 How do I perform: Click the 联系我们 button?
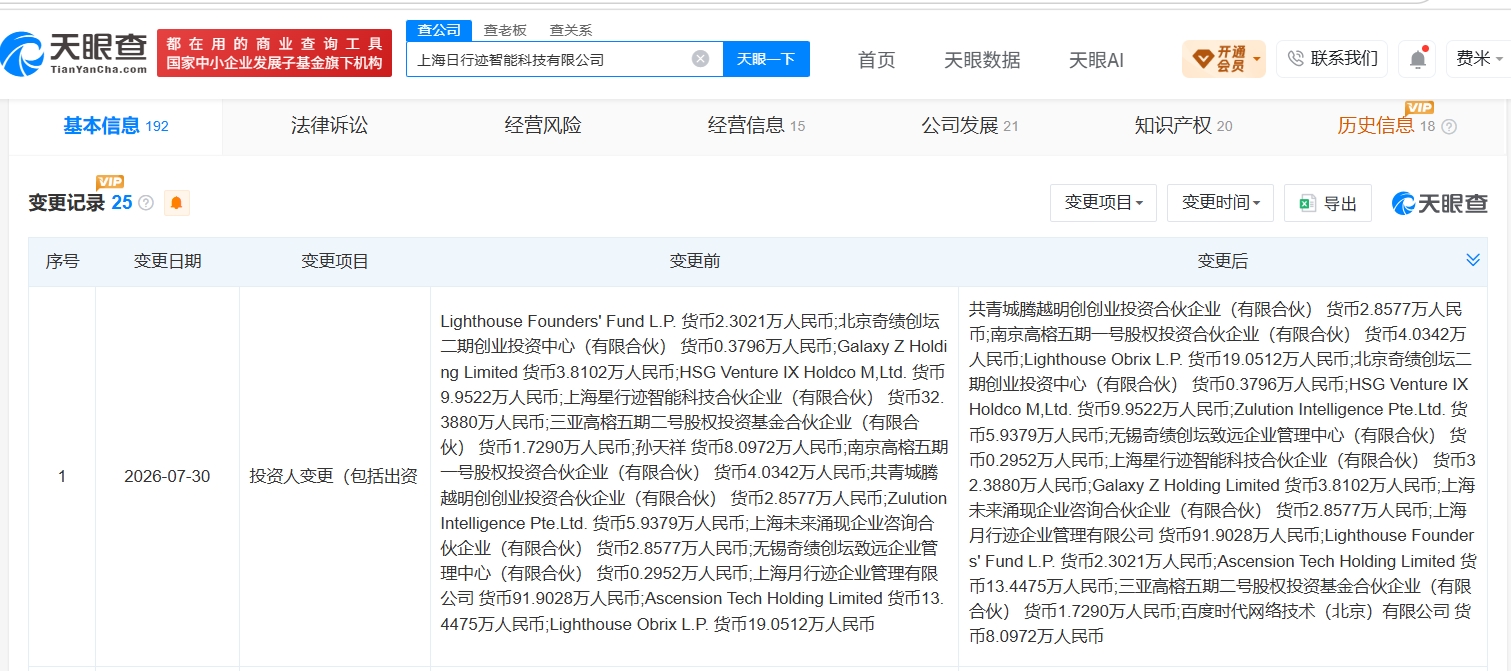(1332, 59)
